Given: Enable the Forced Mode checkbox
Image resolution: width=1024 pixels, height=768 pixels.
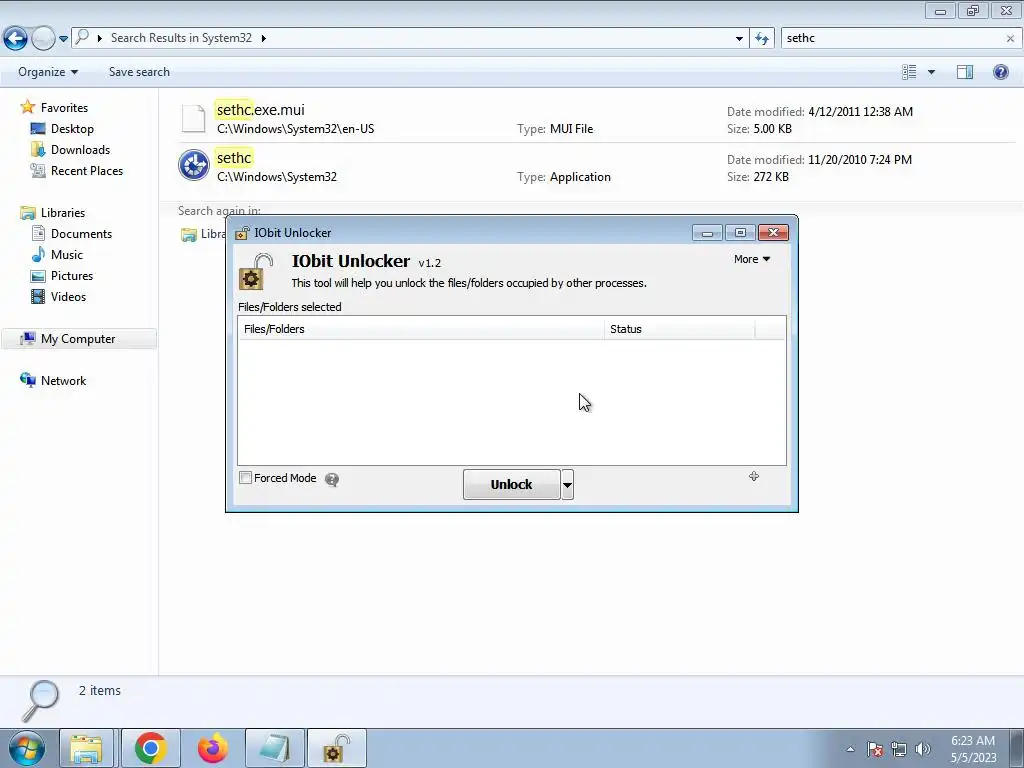Looking at the screenshot, I should [x=246, y=478].
